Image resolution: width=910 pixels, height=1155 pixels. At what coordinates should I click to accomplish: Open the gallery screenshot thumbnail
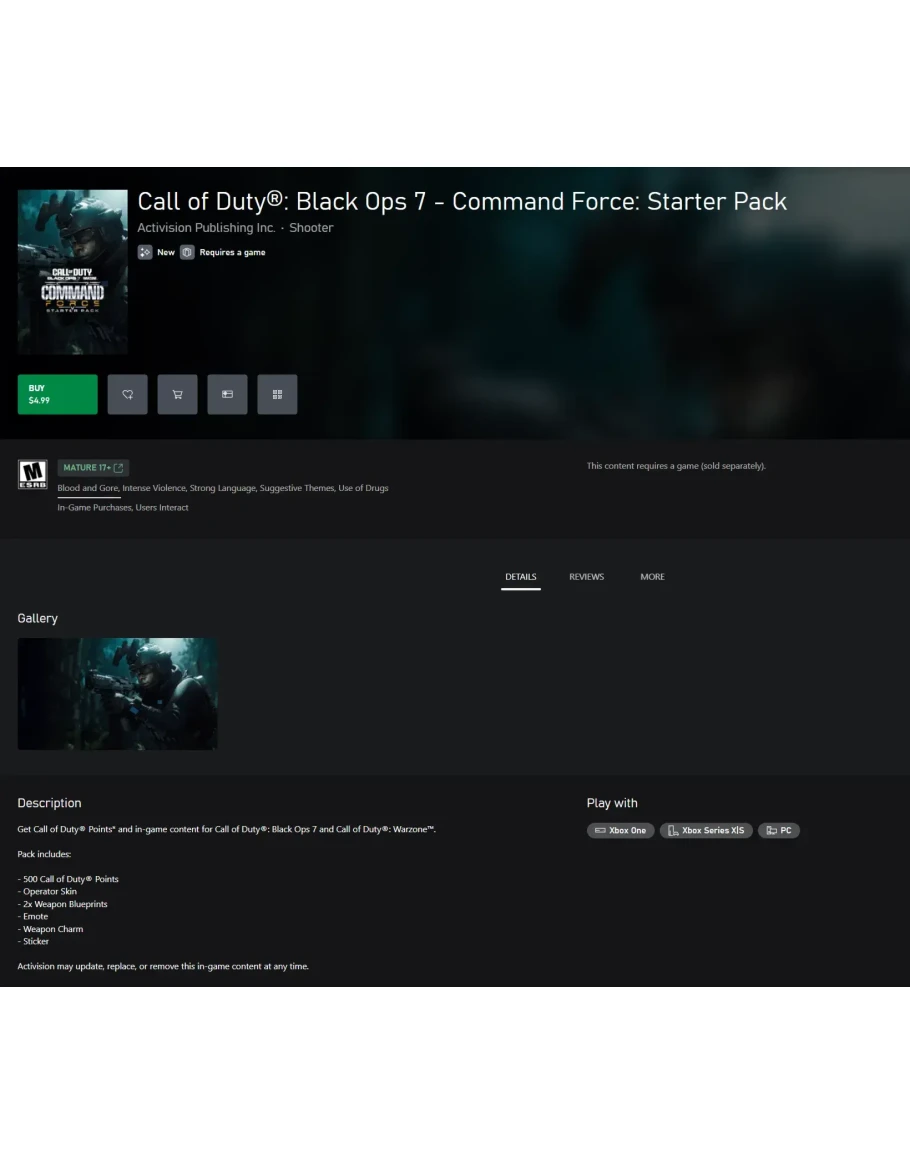[117, 694]
